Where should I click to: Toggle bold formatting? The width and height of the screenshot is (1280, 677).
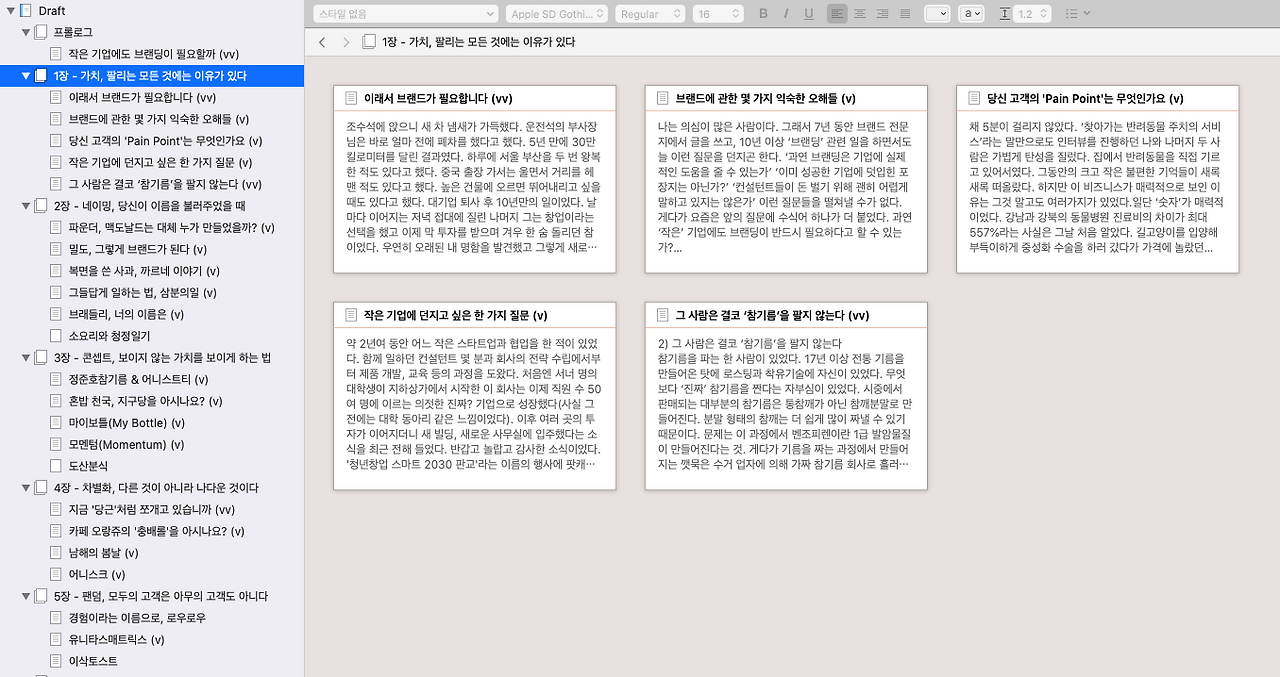tap(763, 13)
